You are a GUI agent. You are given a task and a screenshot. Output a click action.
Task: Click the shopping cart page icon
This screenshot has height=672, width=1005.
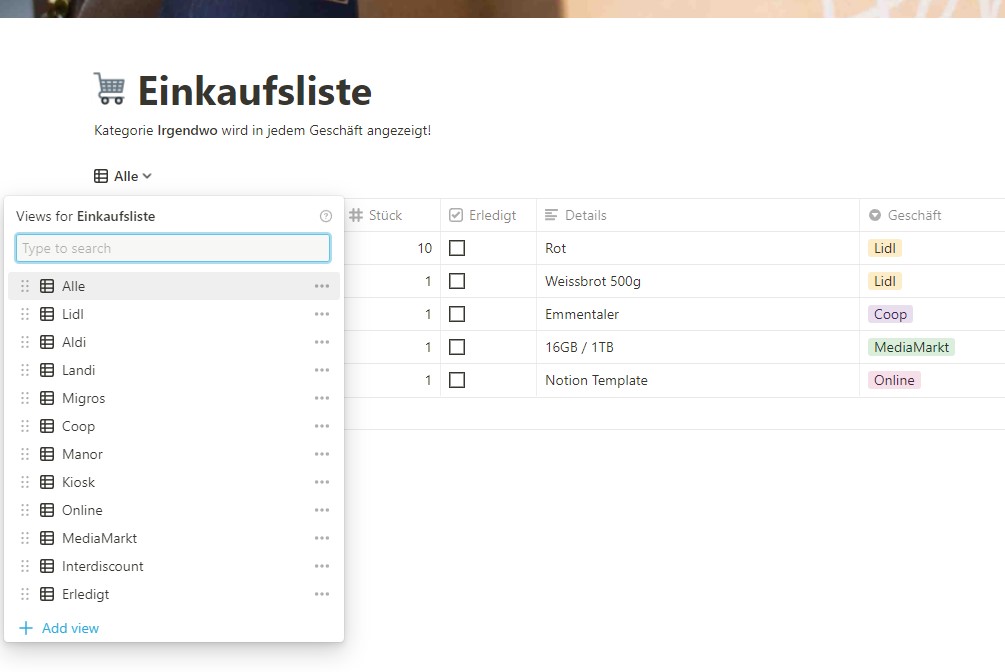tap(110, 89)
